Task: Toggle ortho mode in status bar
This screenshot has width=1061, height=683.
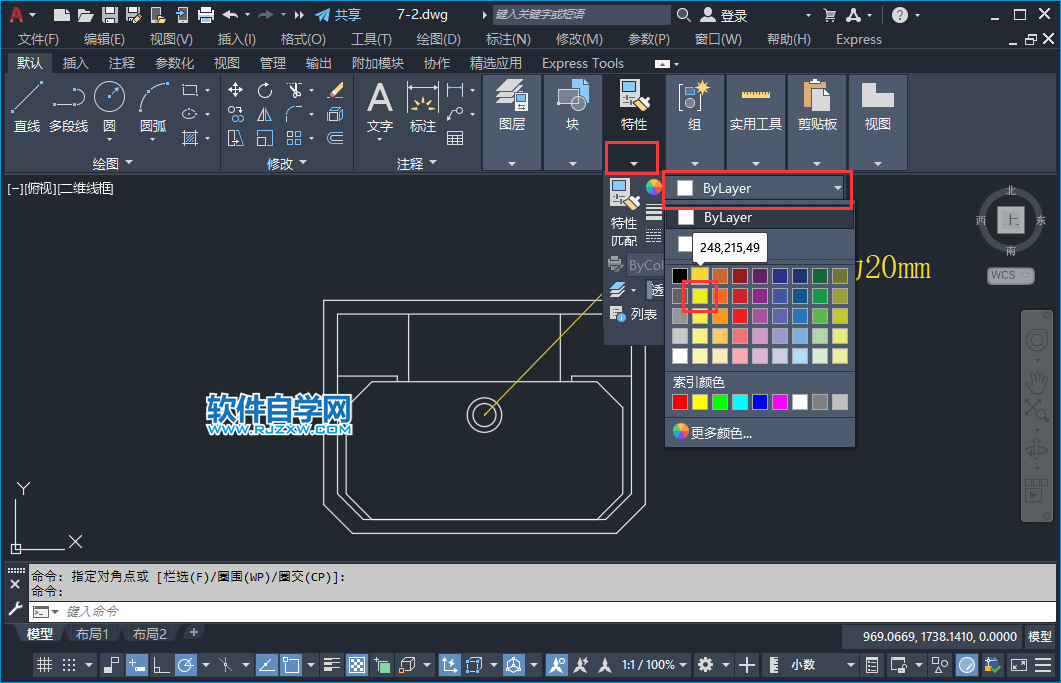Action: click(159, 665)
